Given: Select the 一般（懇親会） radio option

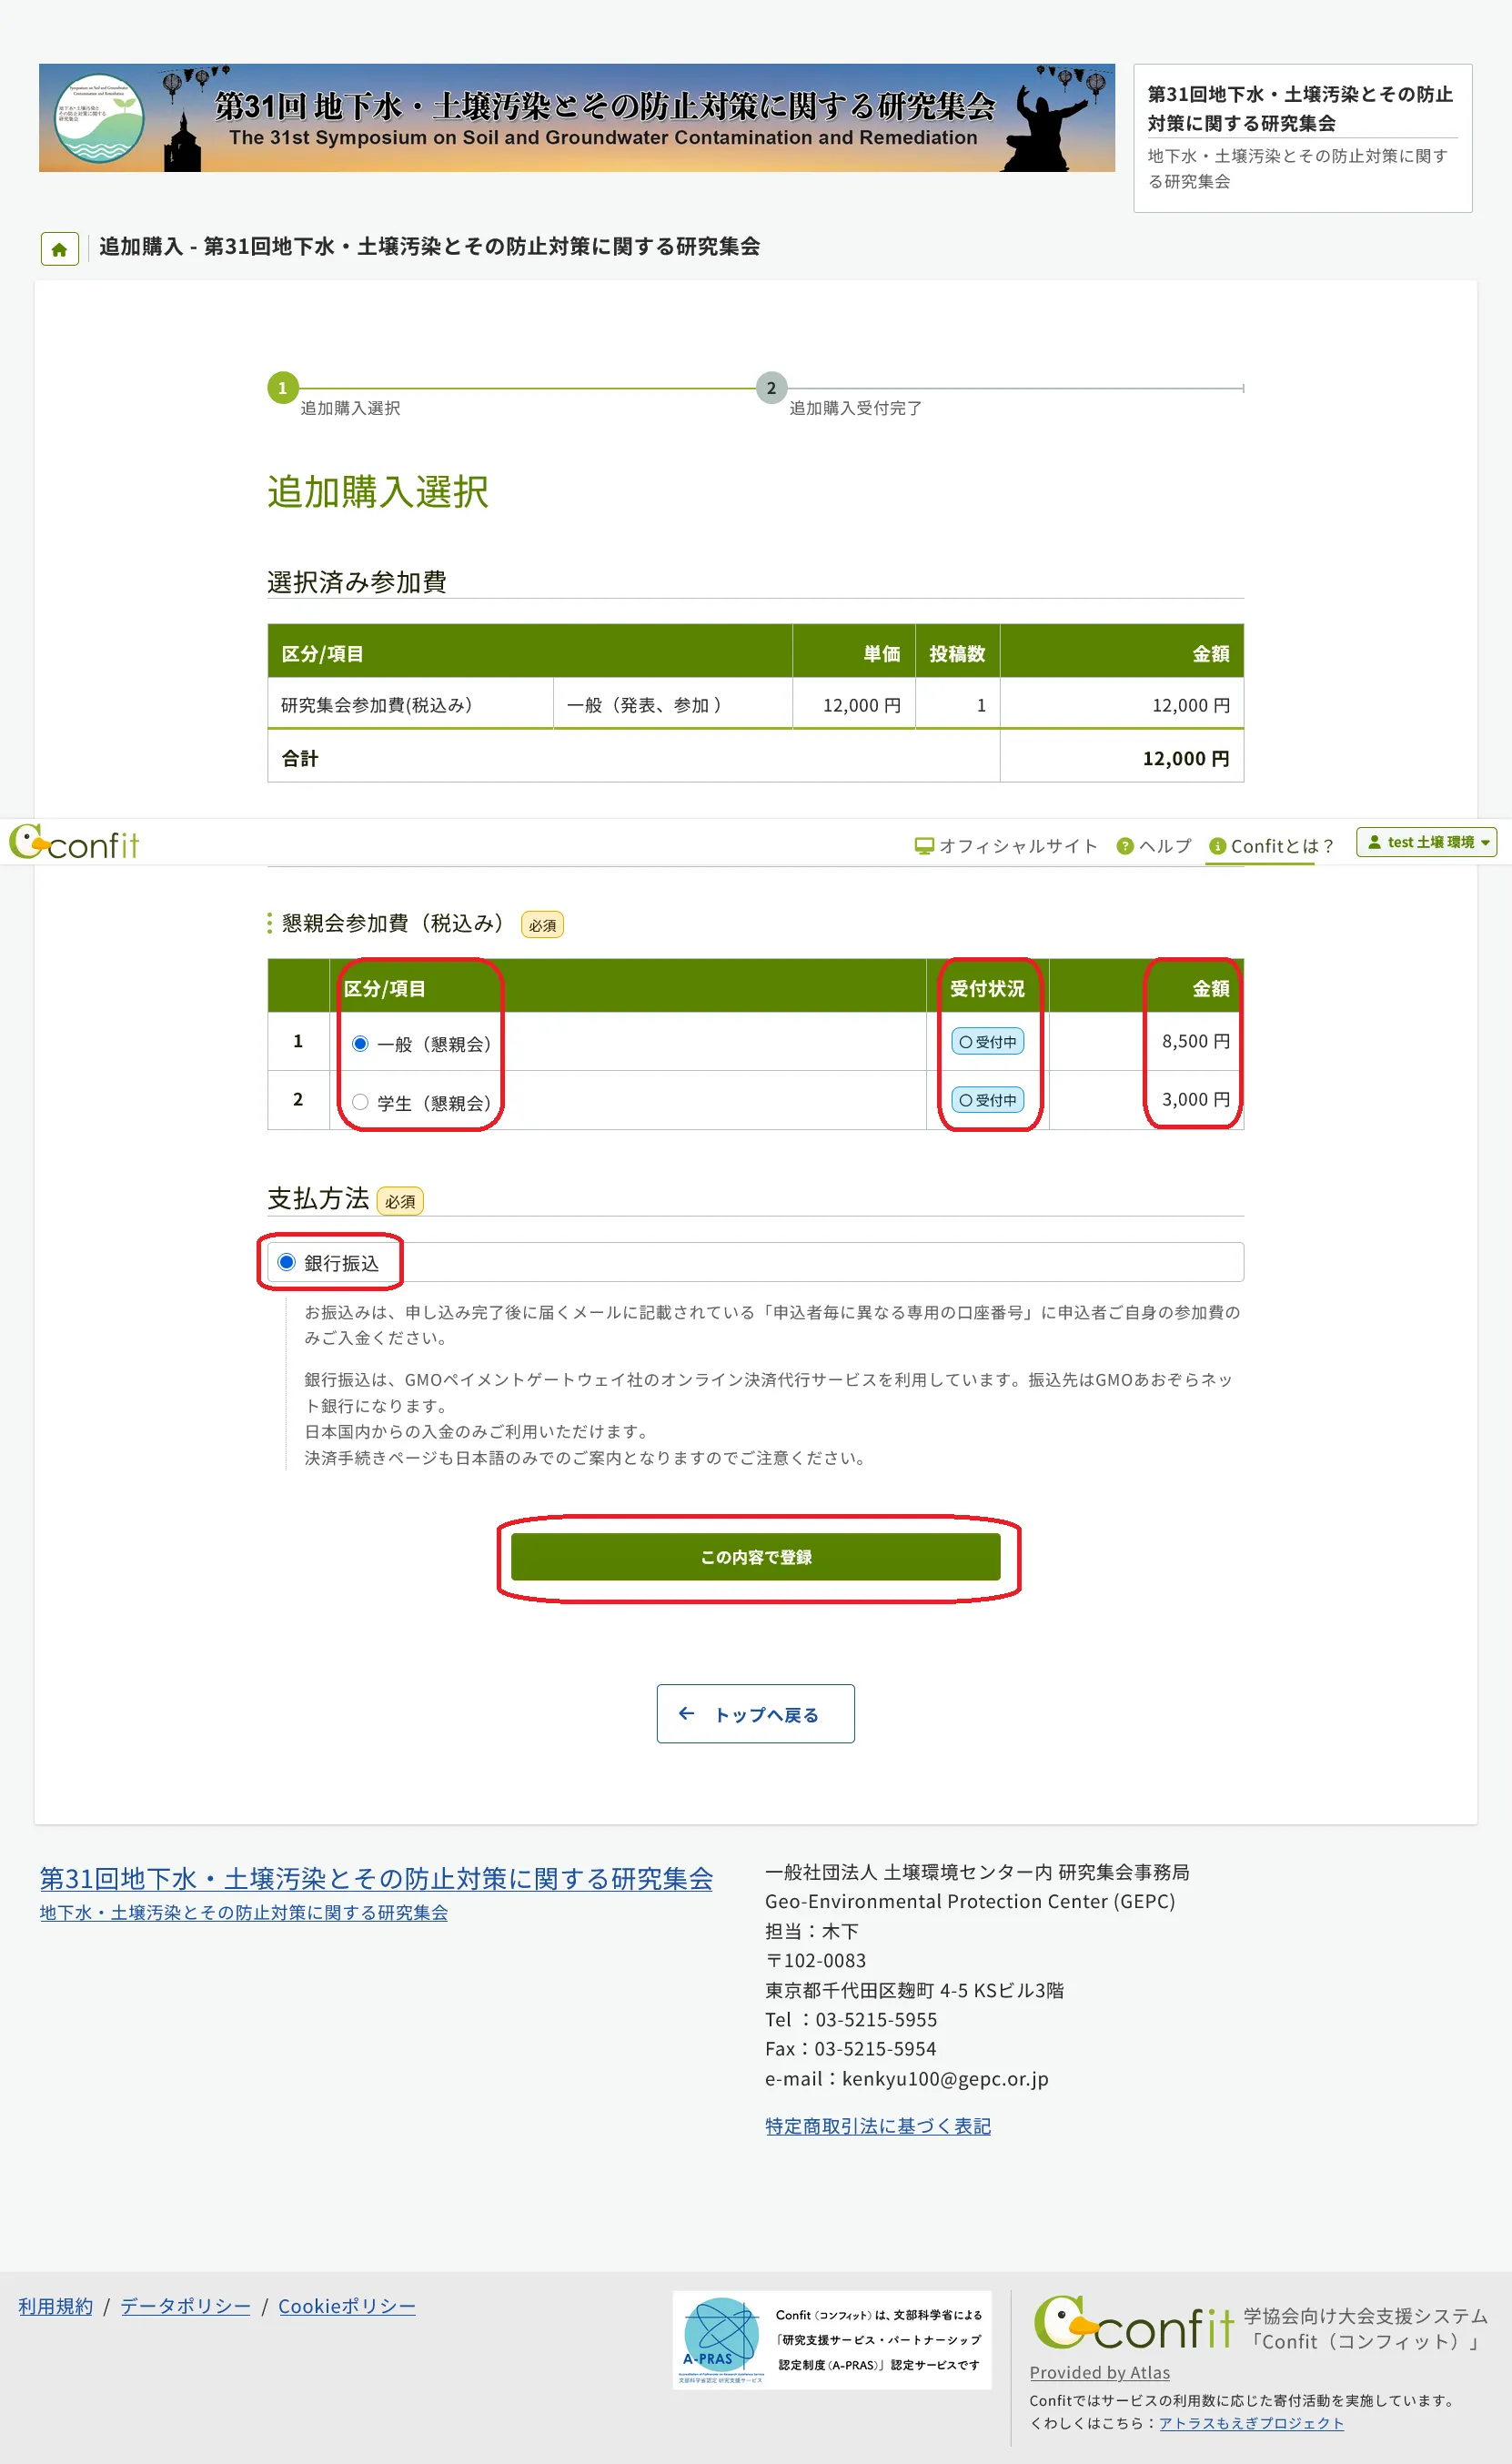Looking at the screenshot, I should click(x=360, y=1043).
